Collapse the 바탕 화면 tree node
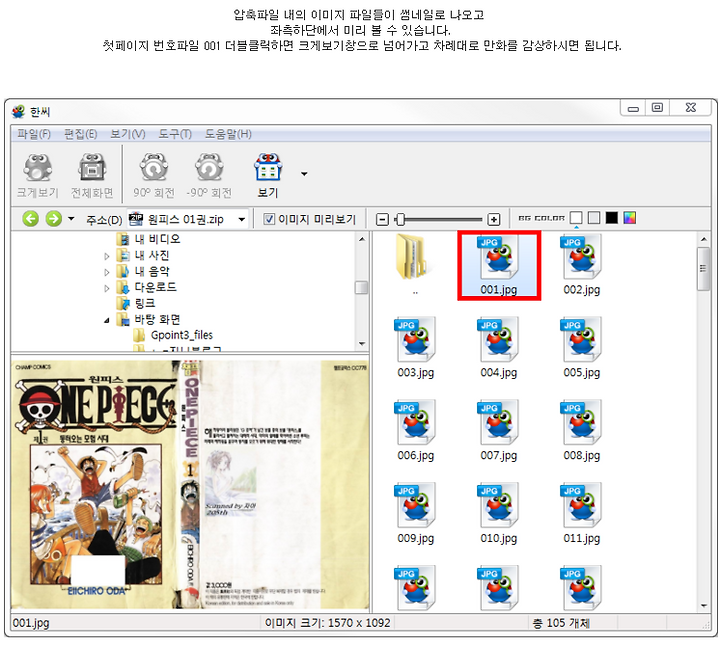Viewport: 720px width, 647px height. [x=107, y=321]
